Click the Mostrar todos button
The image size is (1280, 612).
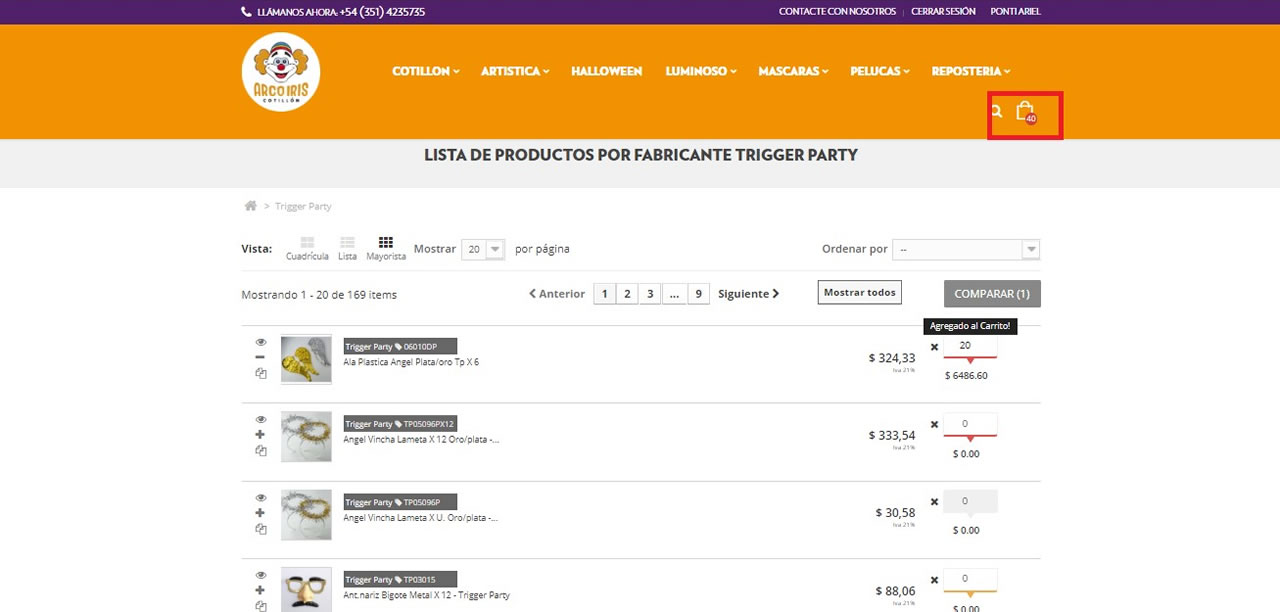tap(859, 292)
